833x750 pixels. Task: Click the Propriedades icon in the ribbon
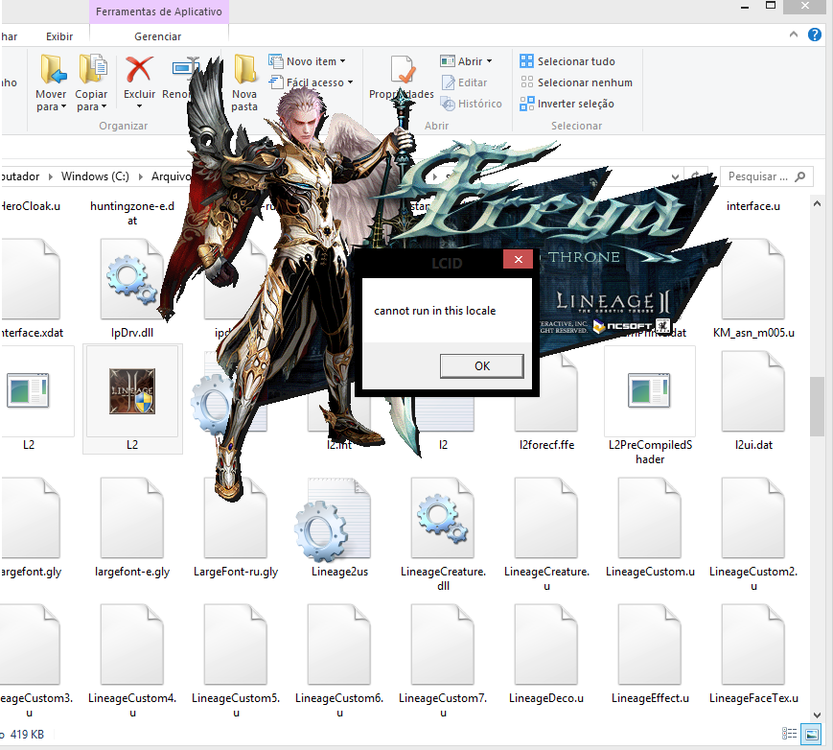(x=402, y=72)
